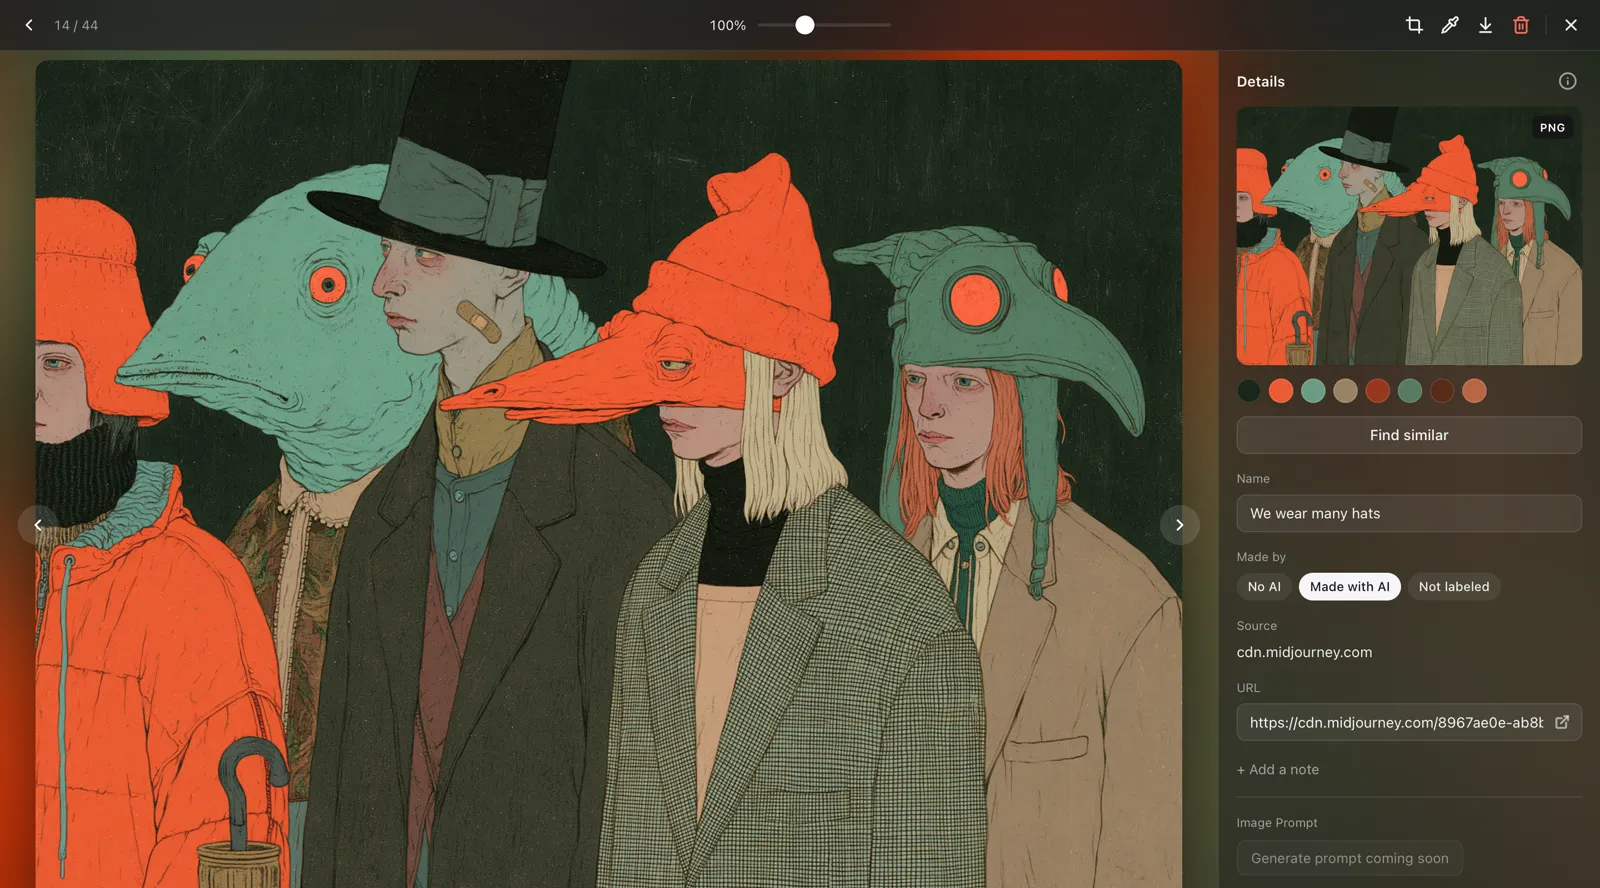This screenshot has height=888, width=1600.
Task: Open URL in browser via external link icon
Action: pyautogui.click(x=1562, y=722)
